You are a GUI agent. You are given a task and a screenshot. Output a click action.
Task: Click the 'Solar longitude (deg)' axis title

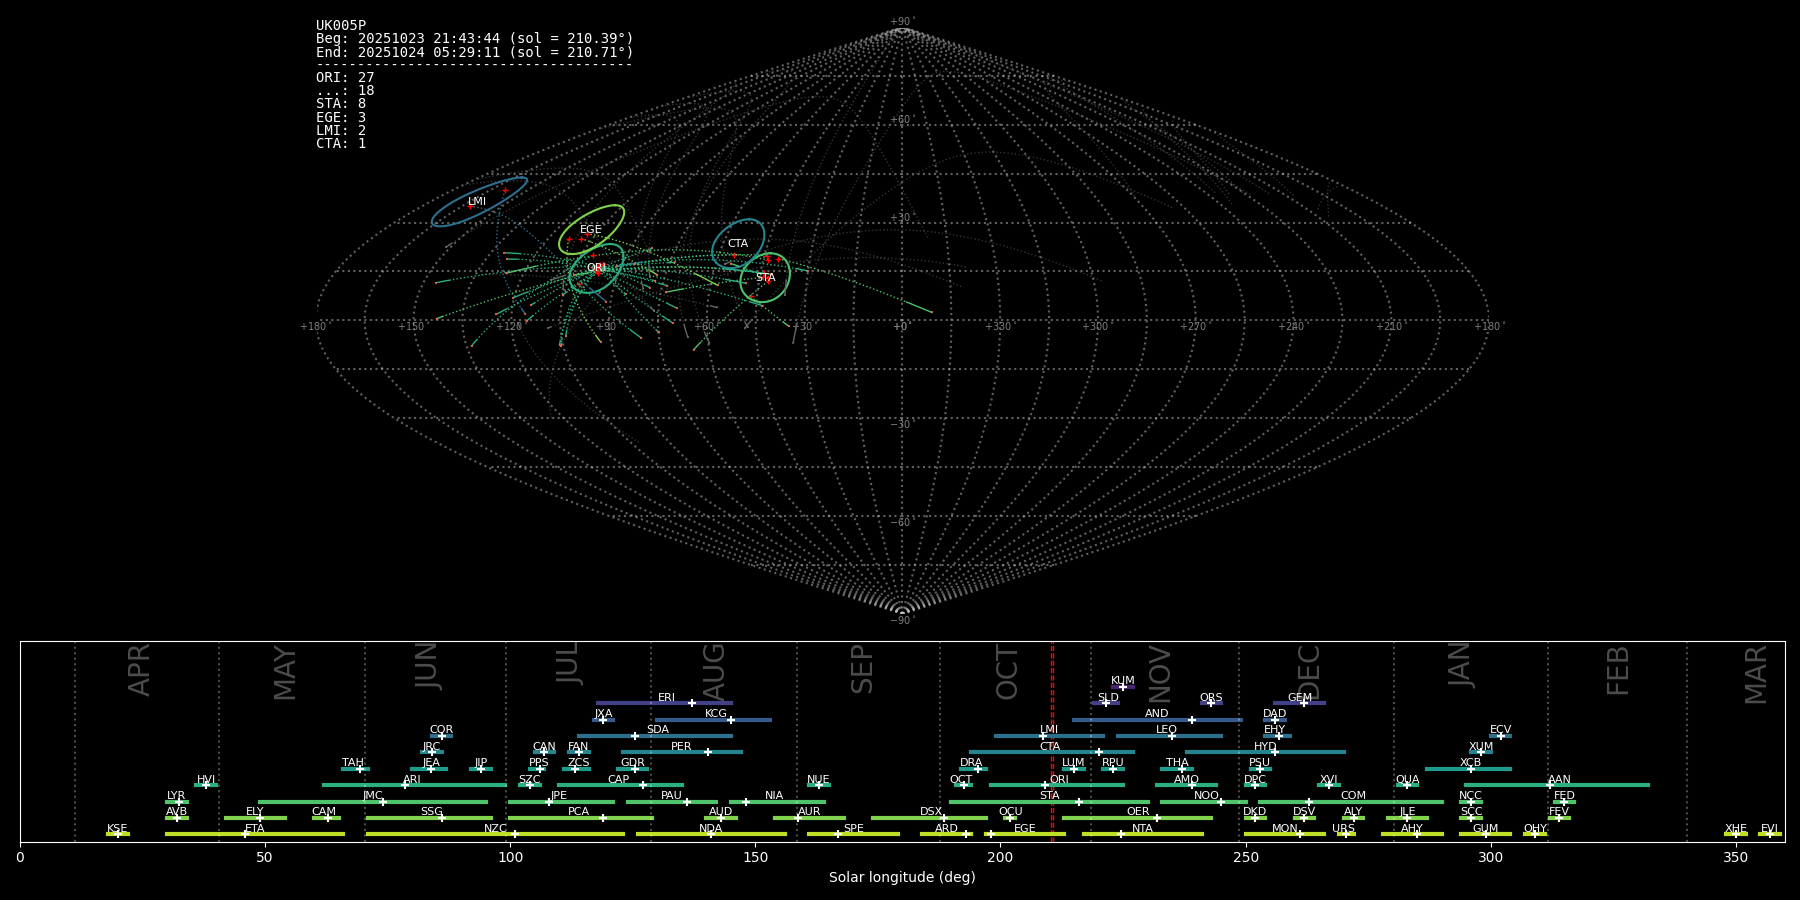click(x=902, y=878)
